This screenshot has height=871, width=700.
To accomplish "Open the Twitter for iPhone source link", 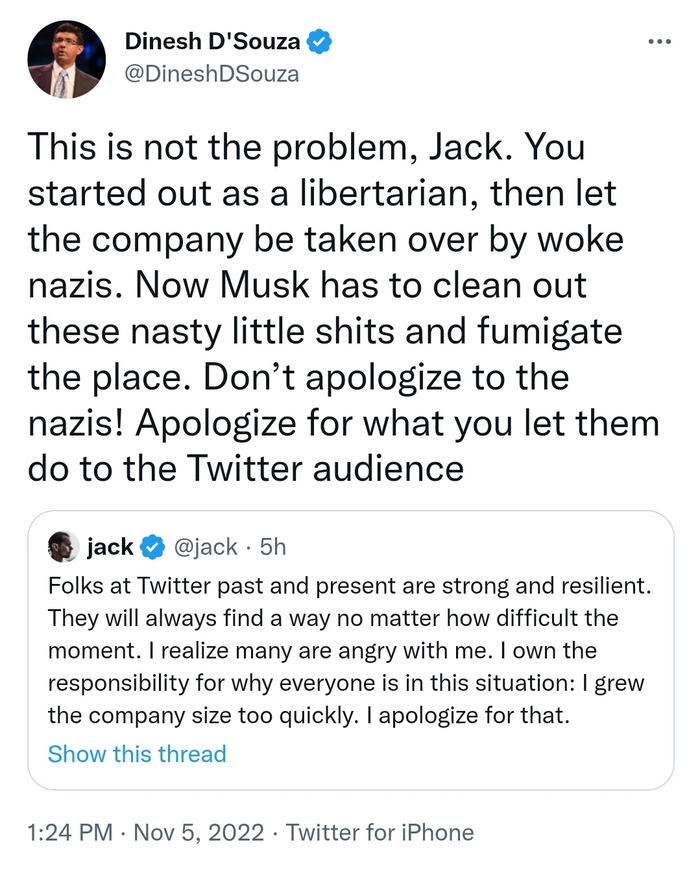I will (x=380, y=832).
